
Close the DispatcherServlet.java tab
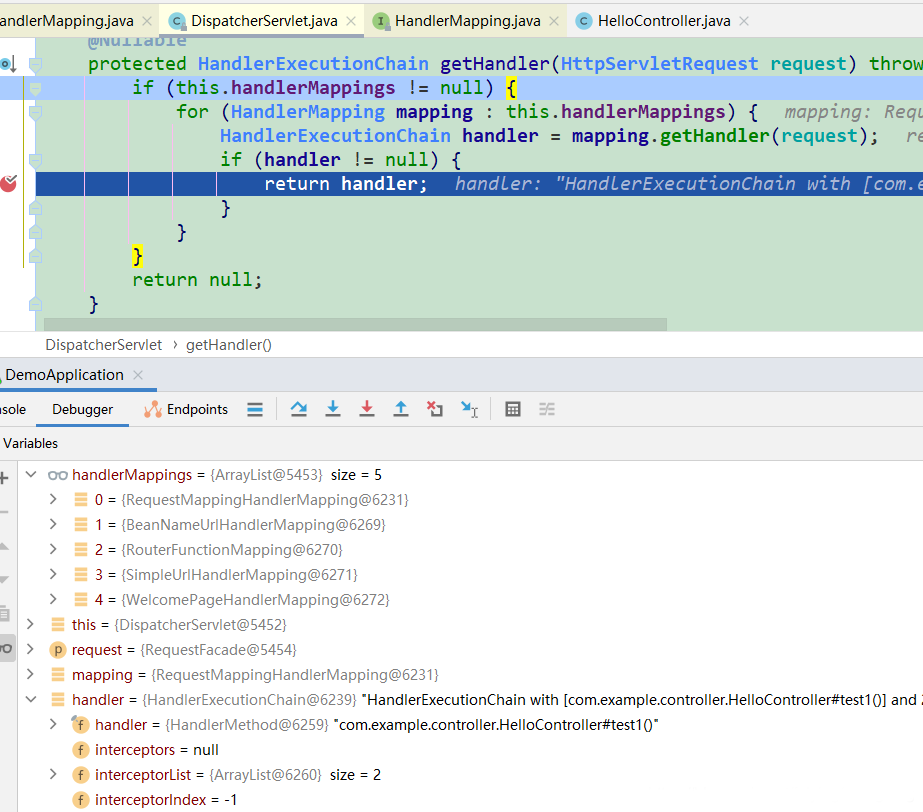351,21
